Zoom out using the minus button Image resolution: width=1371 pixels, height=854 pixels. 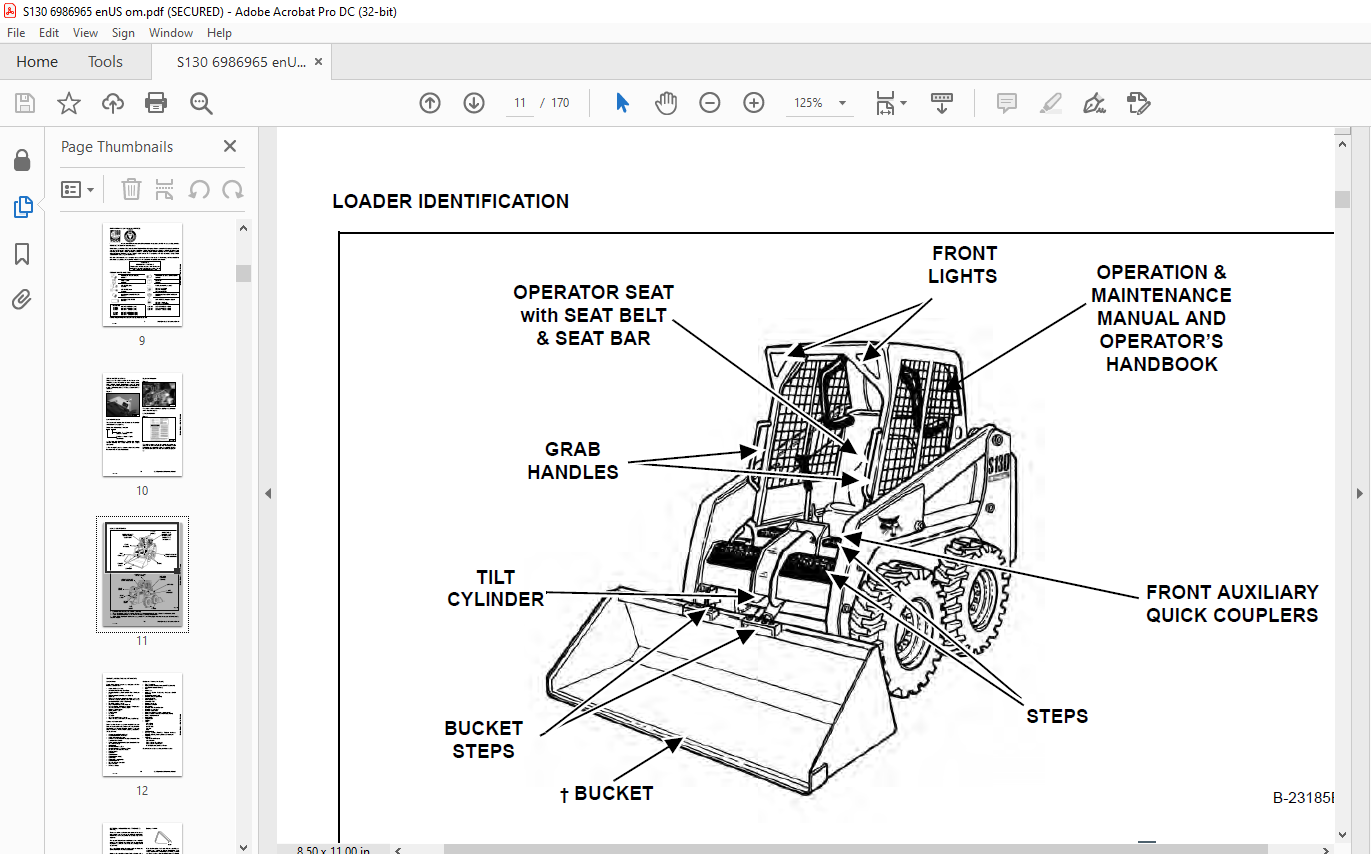[709, 103]
